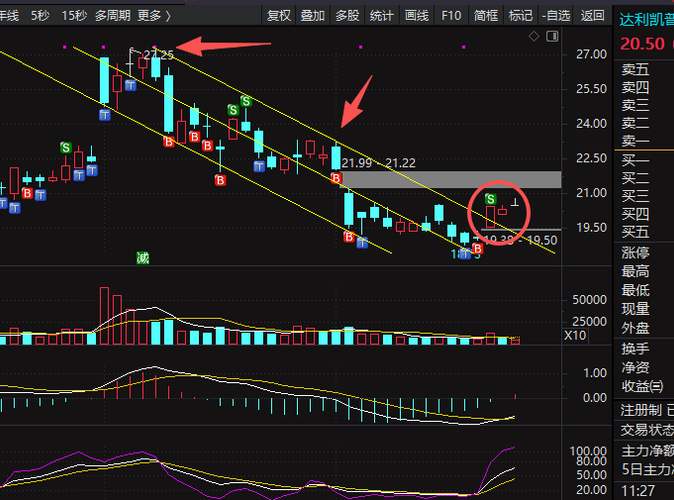Open the F10 company info
The width and height of the screenshot is (674, 500).
[451, 16]
